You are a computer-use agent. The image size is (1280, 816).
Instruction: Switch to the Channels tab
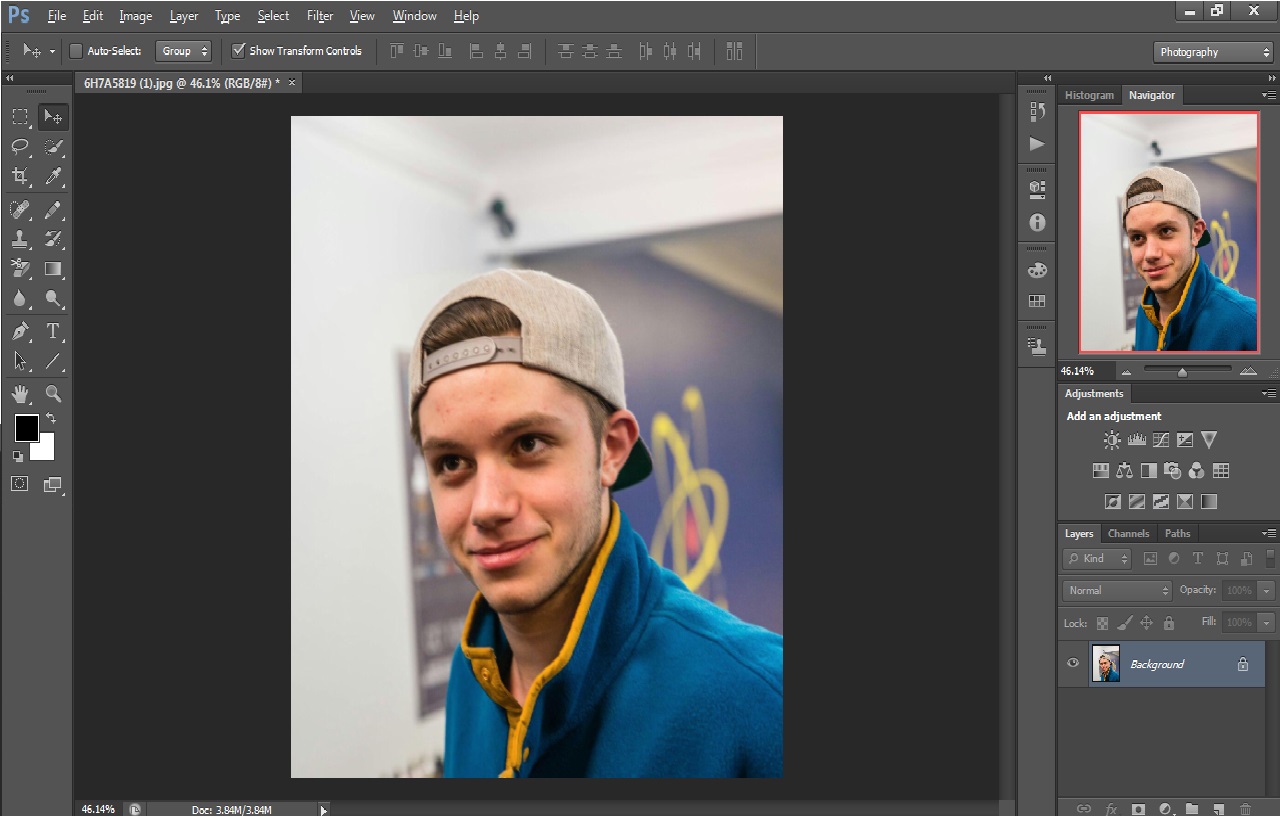coord(1128,533)
